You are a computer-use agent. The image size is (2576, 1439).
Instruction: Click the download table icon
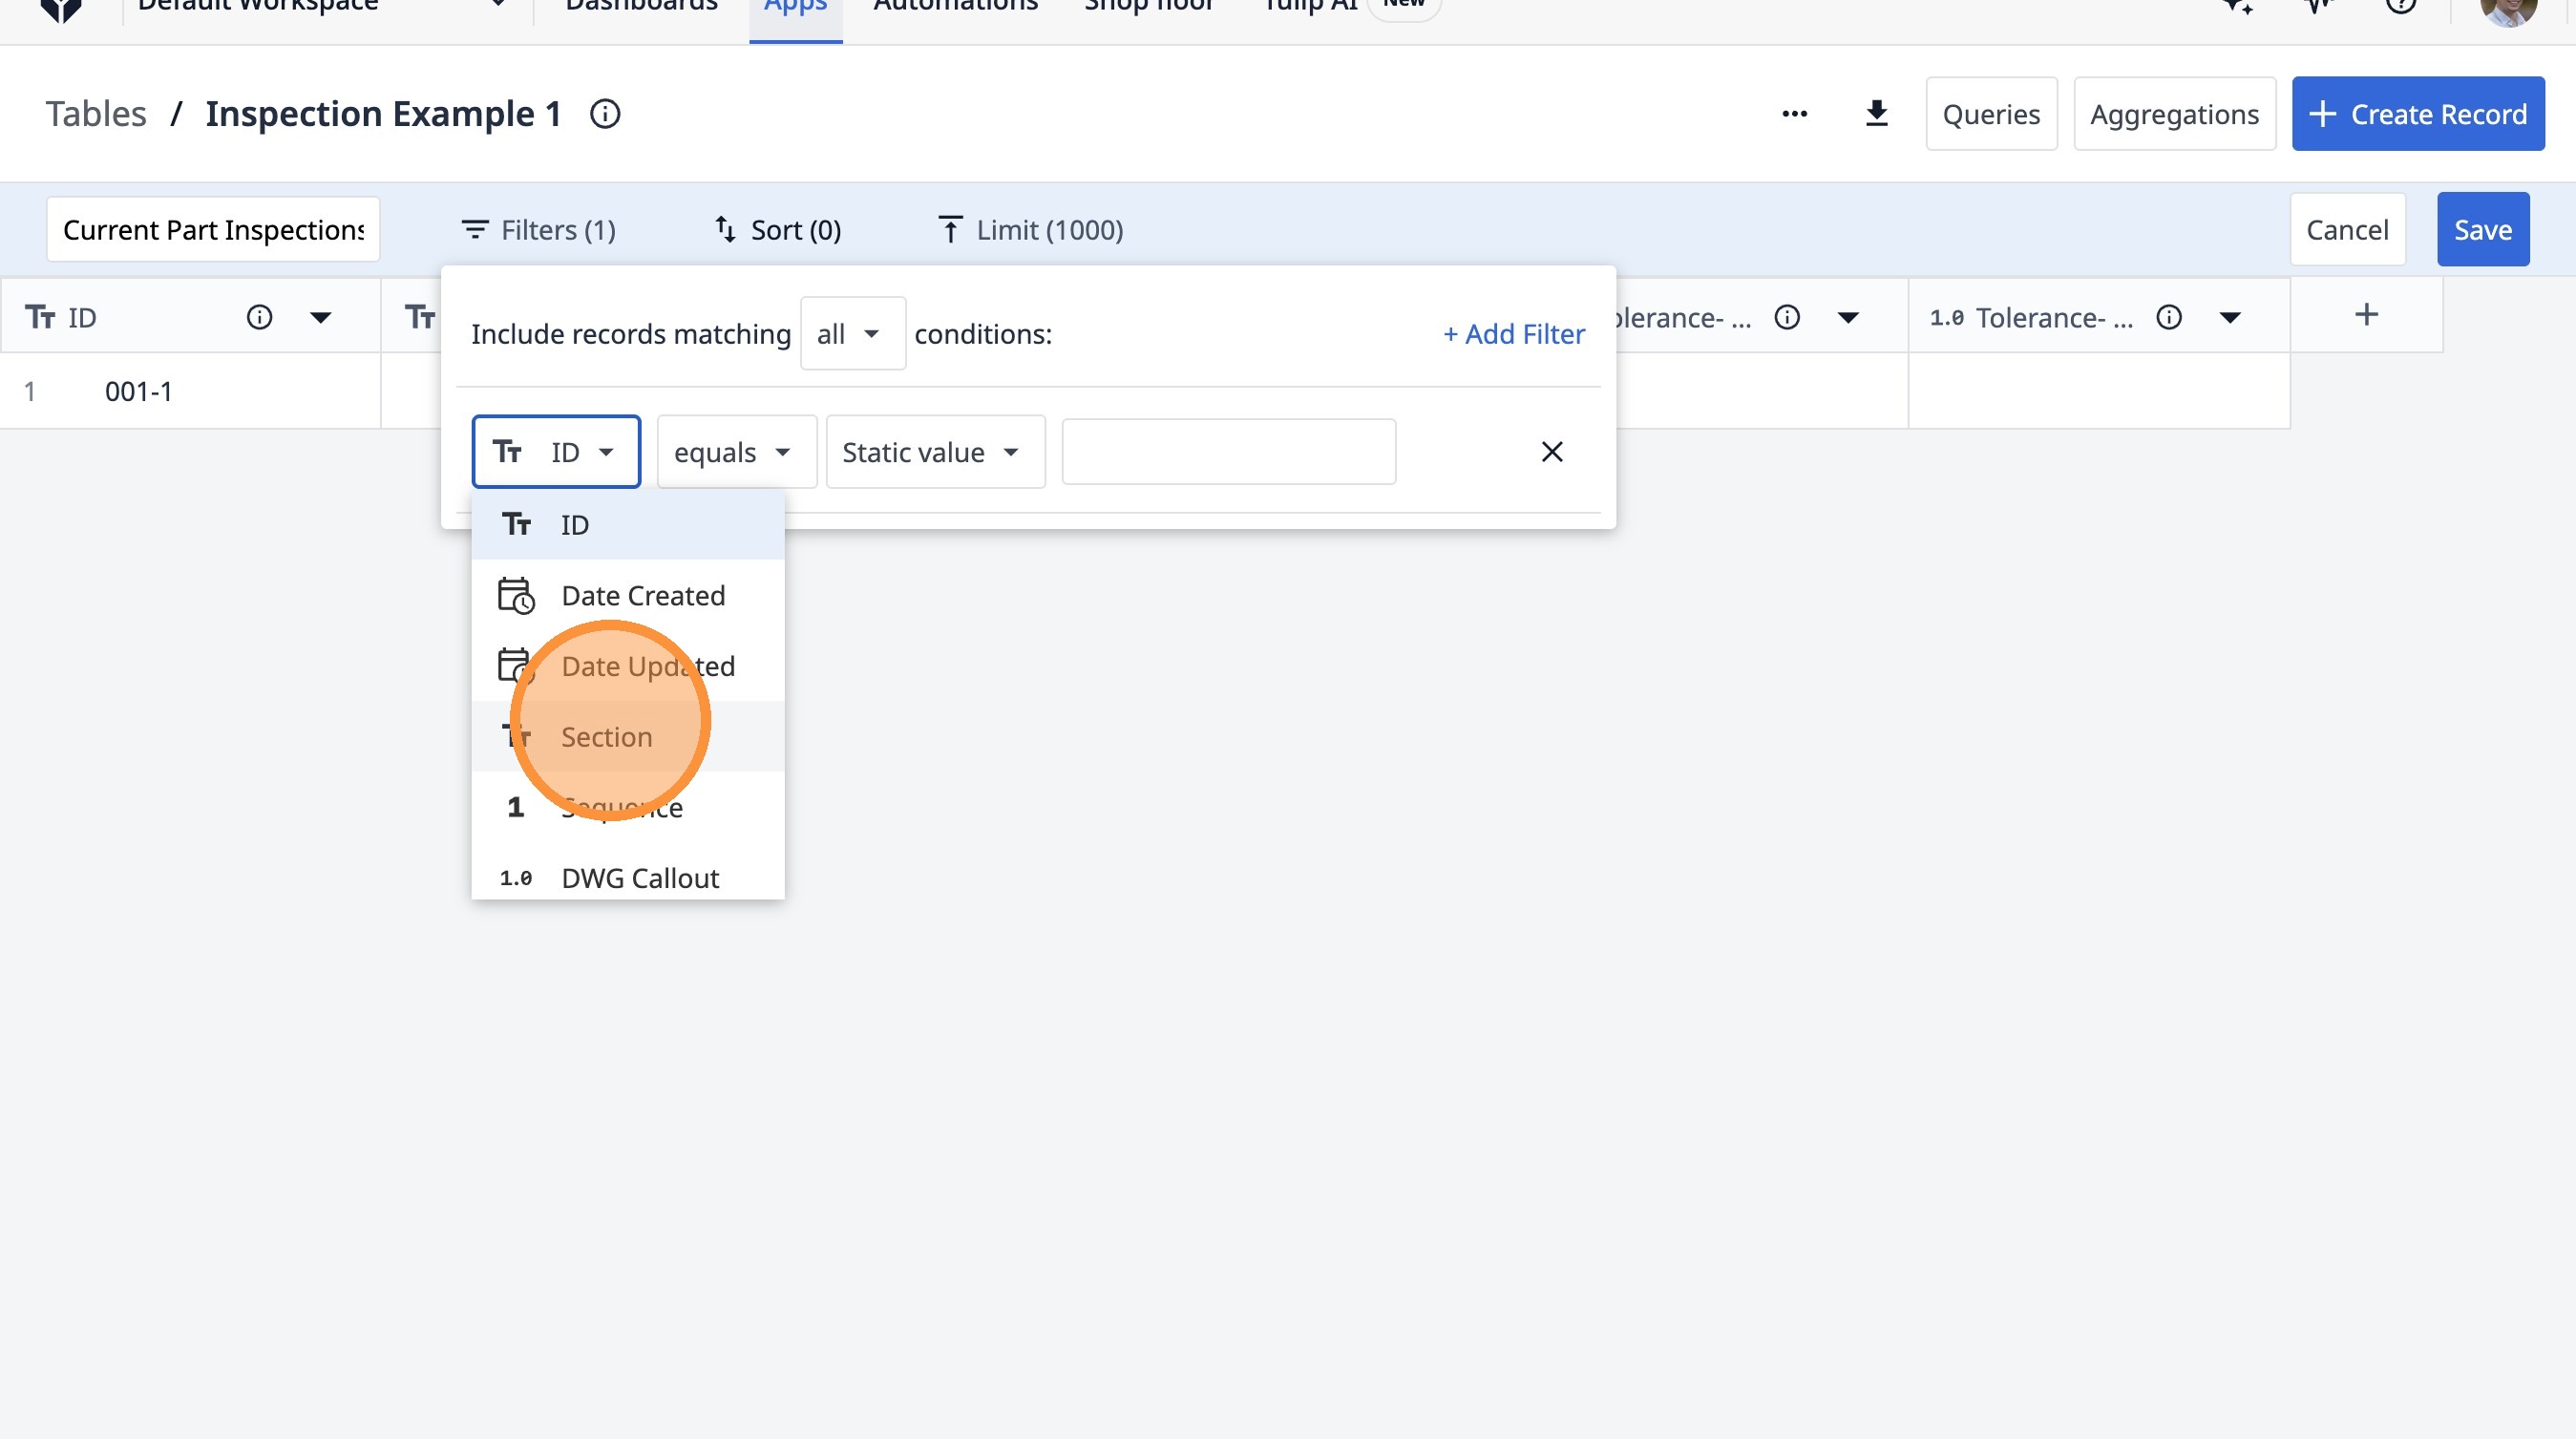pos(1876,114)
